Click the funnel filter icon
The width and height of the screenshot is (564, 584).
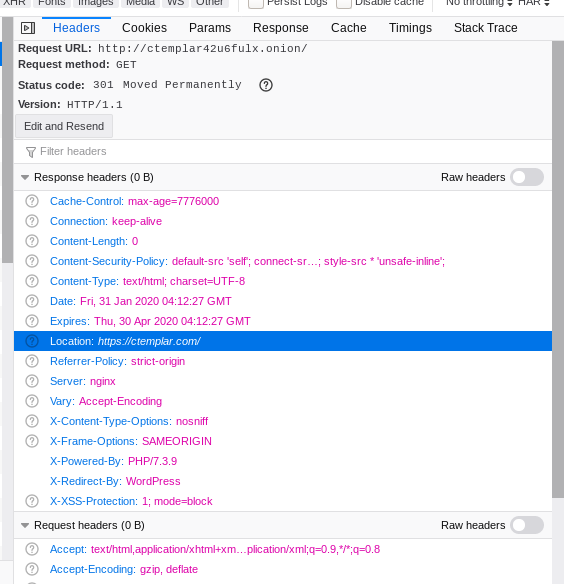pyautogui.click(x=31, y=152)
